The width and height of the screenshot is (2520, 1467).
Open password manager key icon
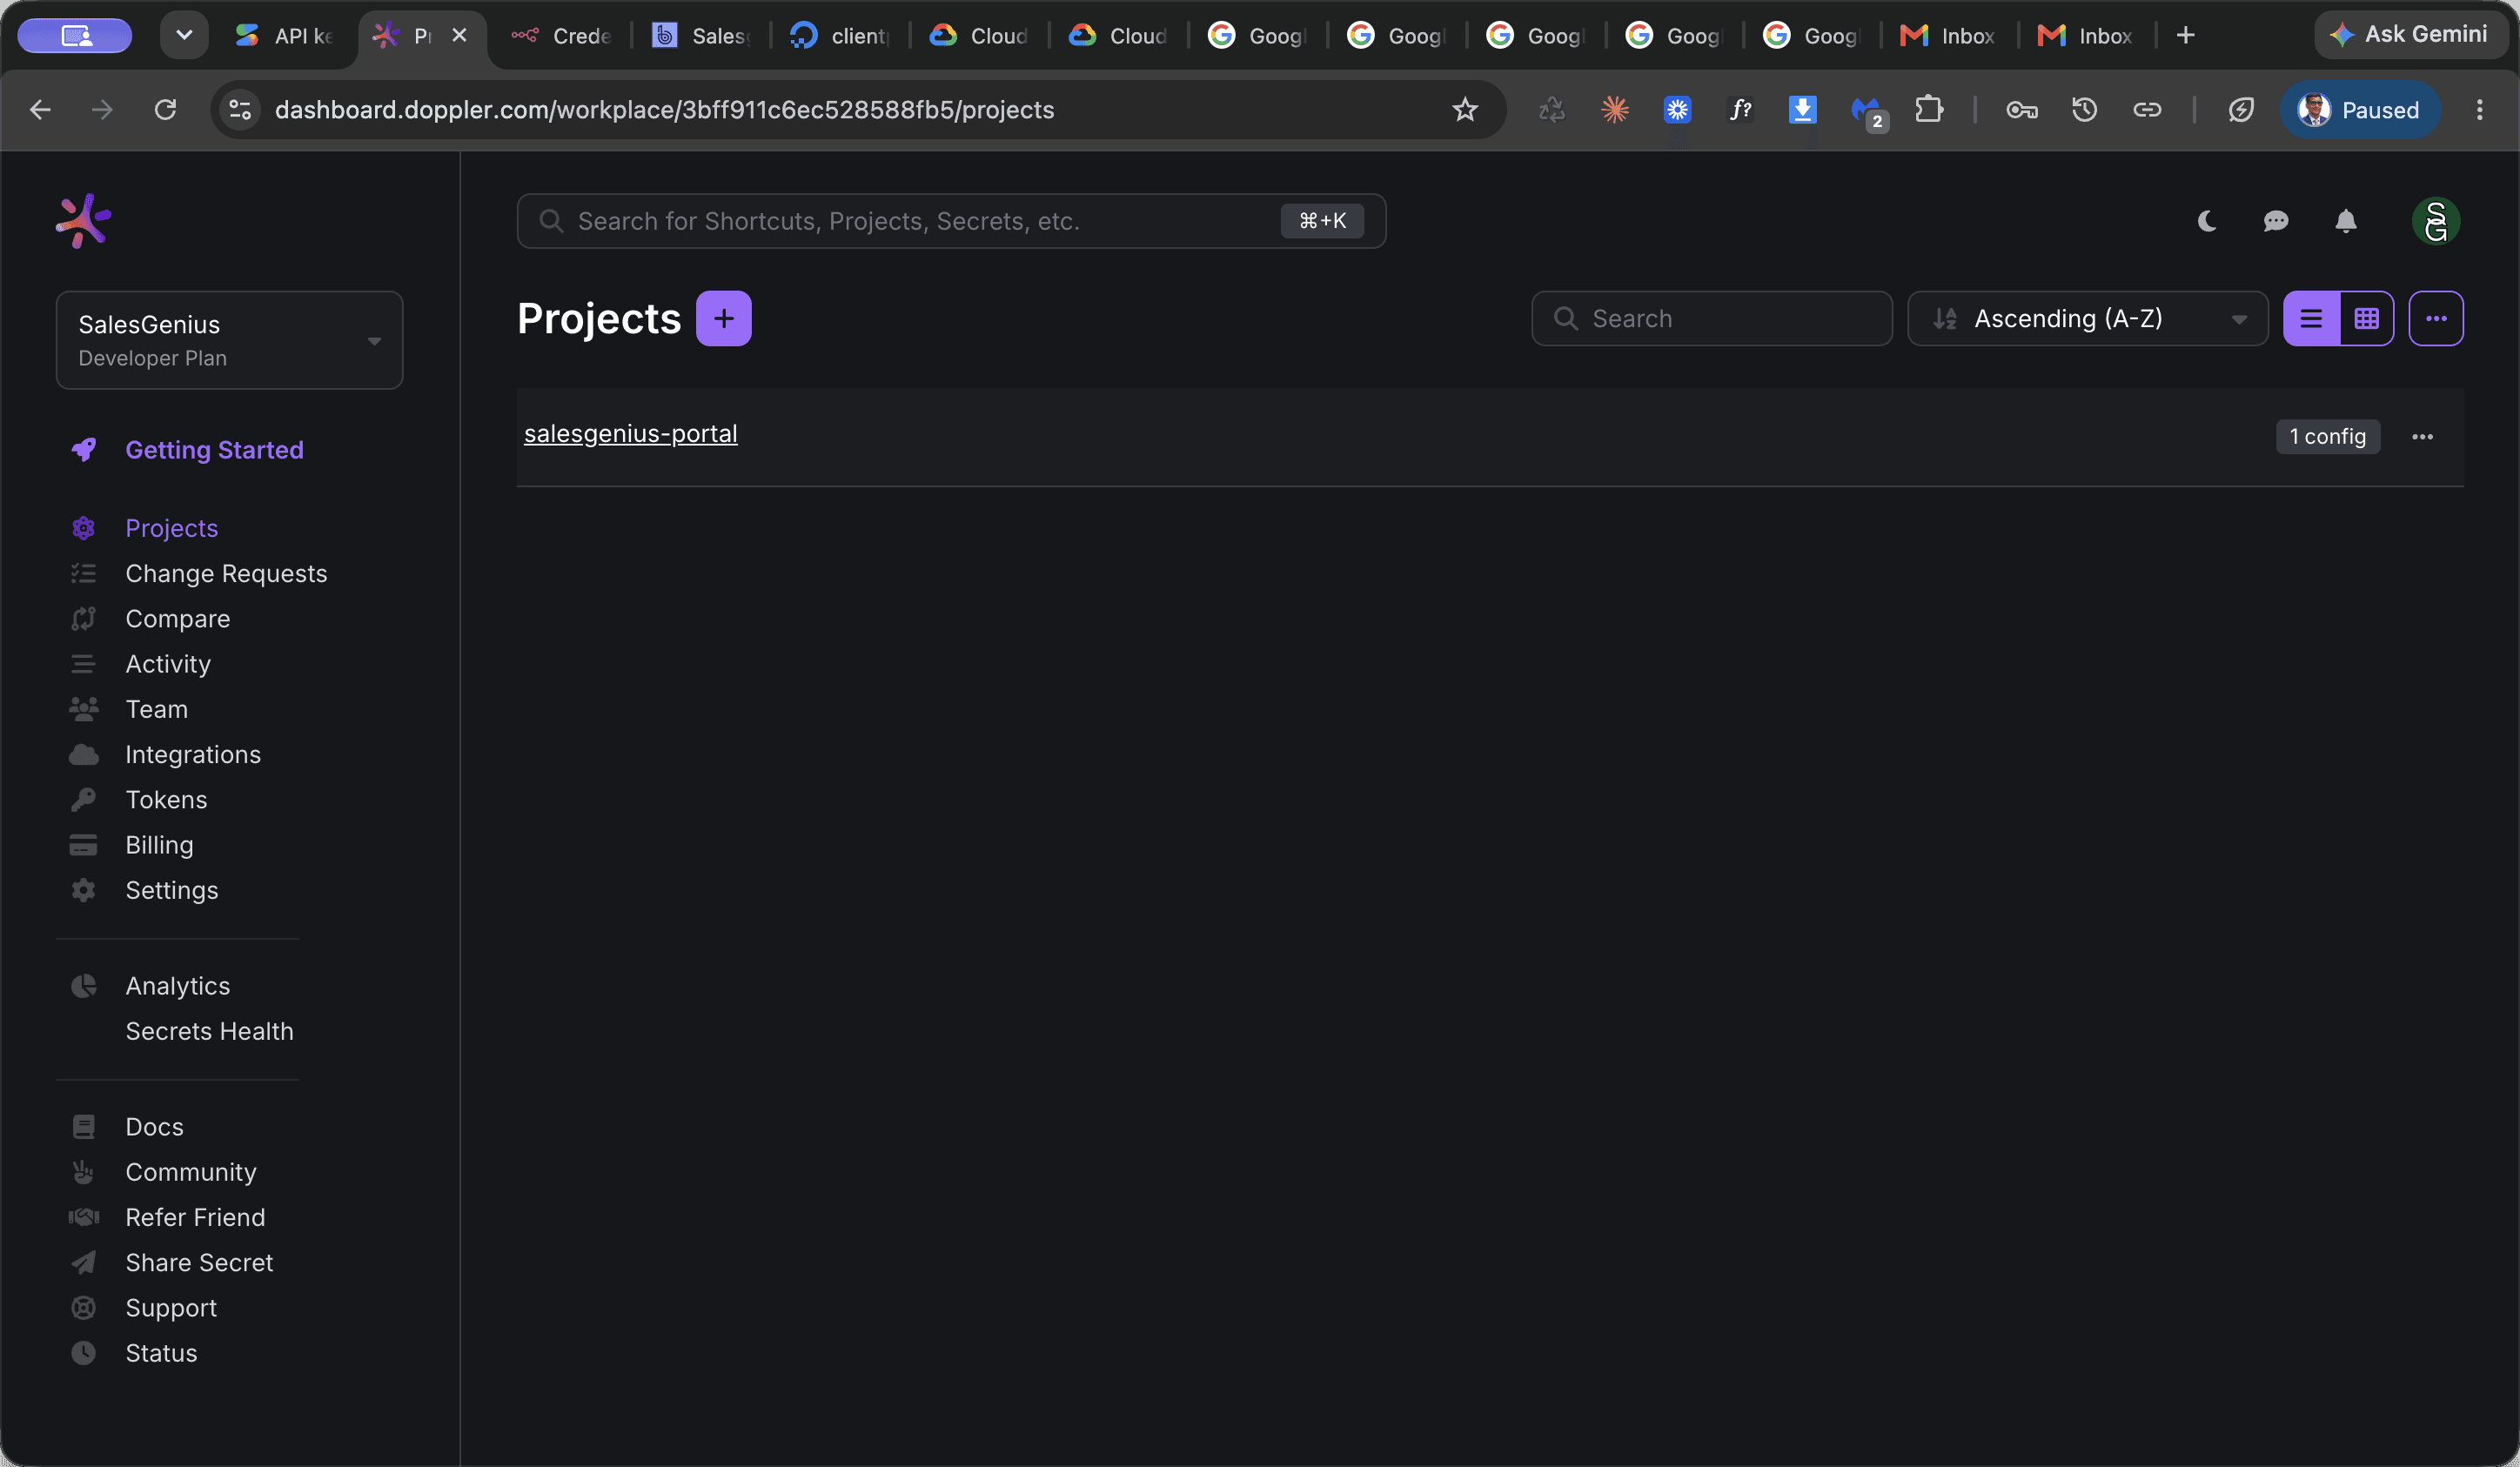[2022, 110]
